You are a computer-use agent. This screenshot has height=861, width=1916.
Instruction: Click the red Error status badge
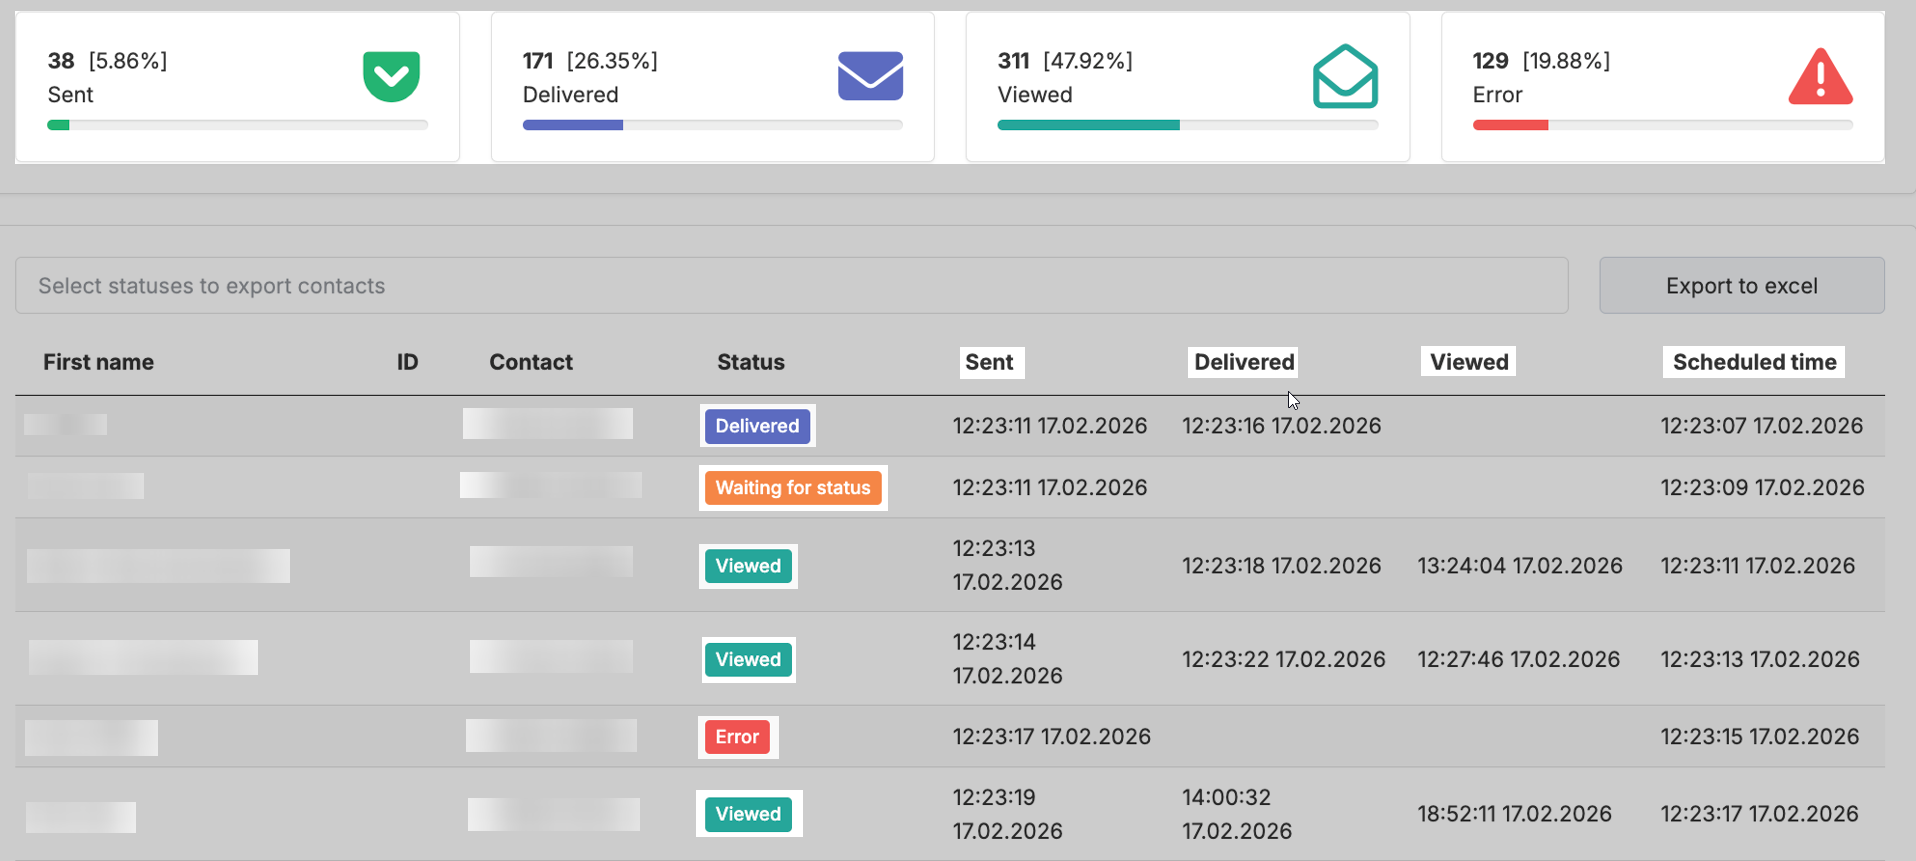click(x=737, y=737)
